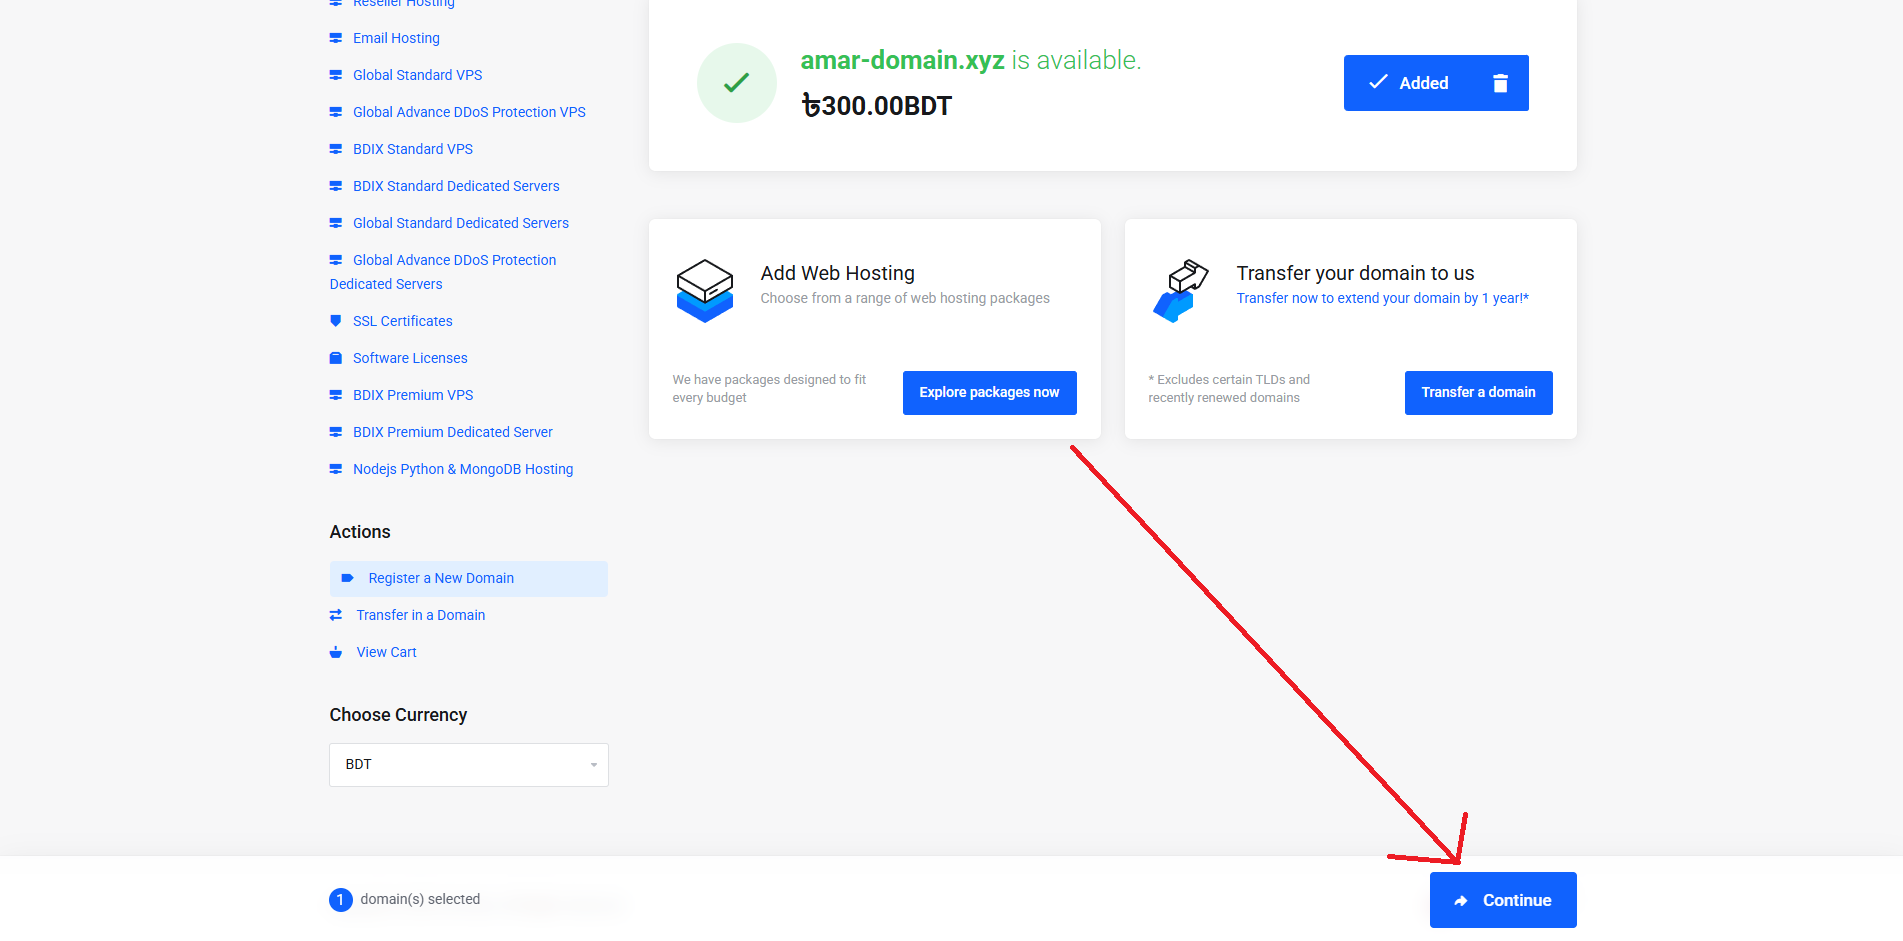Open Global Advance DDoS Protection Dedicated Servers
Viewport: 1903px width, 941px height.
443,272
